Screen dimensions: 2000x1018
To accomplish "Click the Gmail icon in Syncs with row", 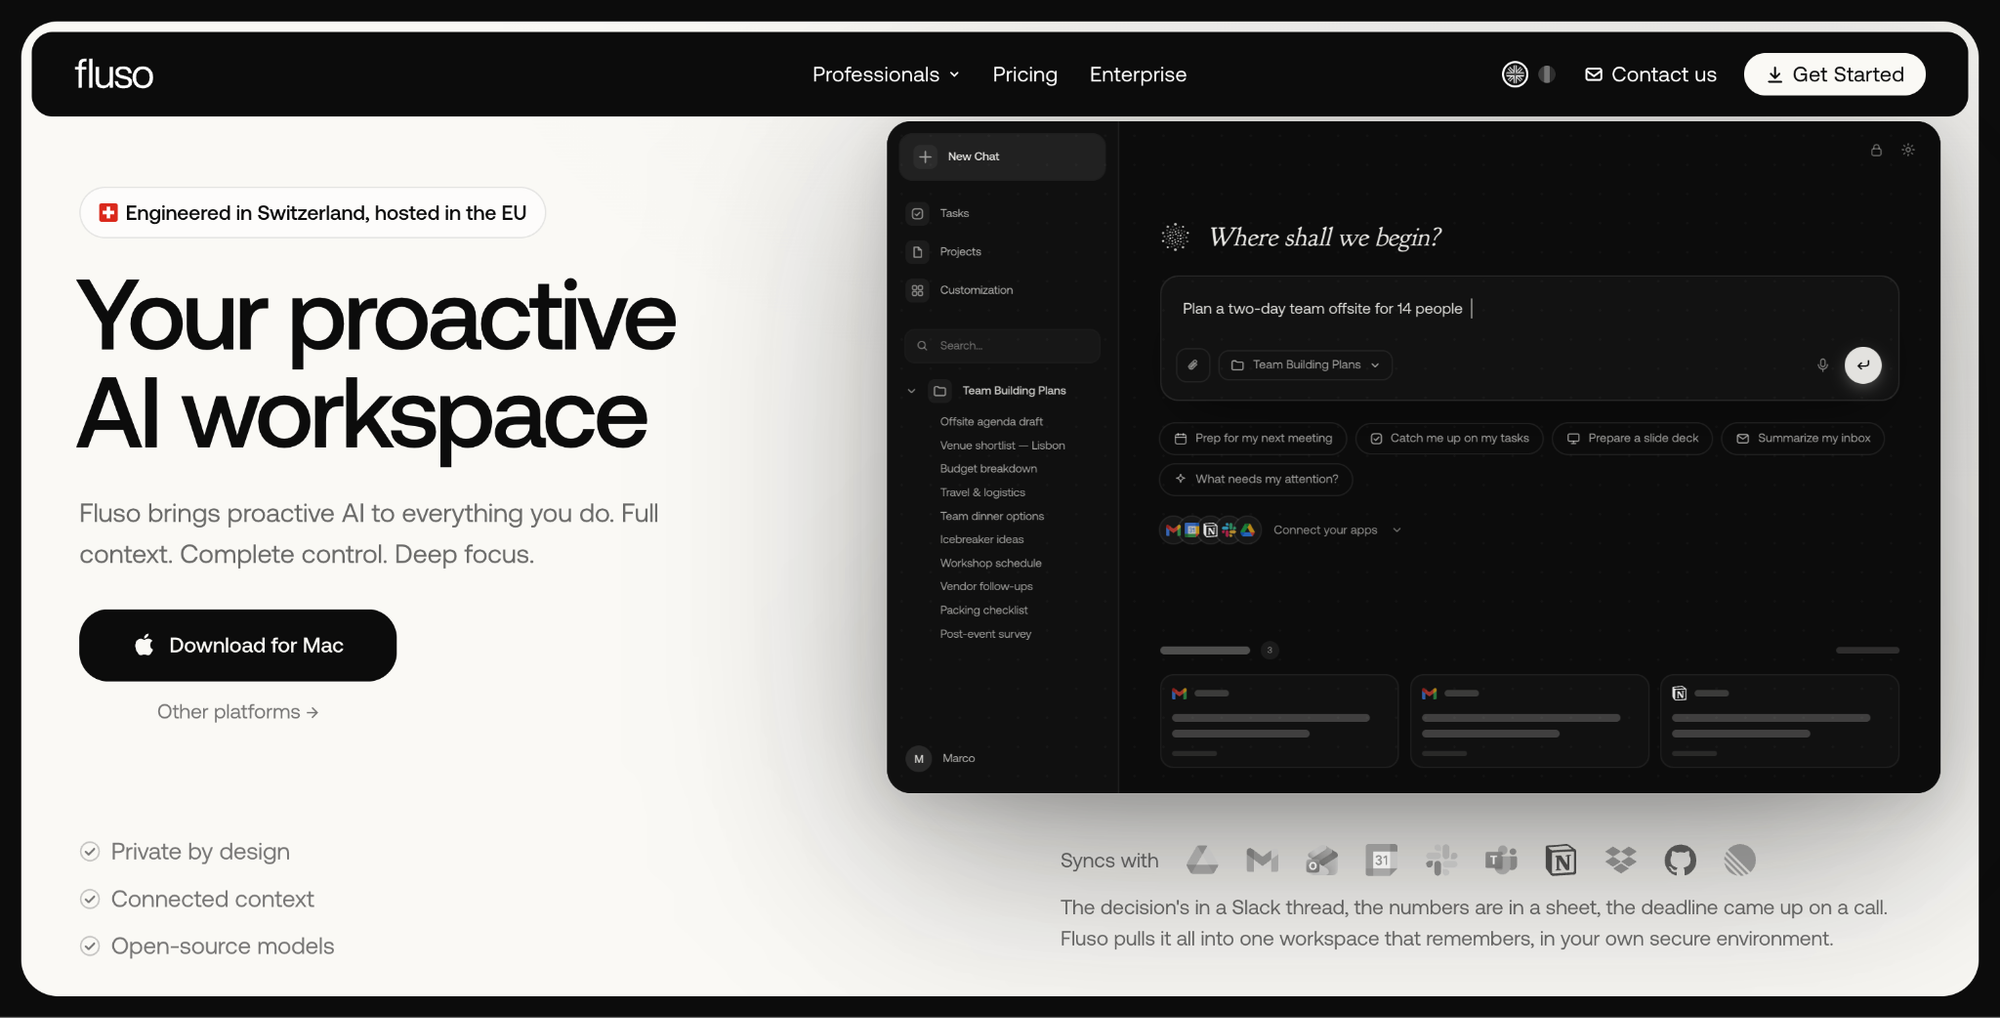I will [x=1262, y=860].
